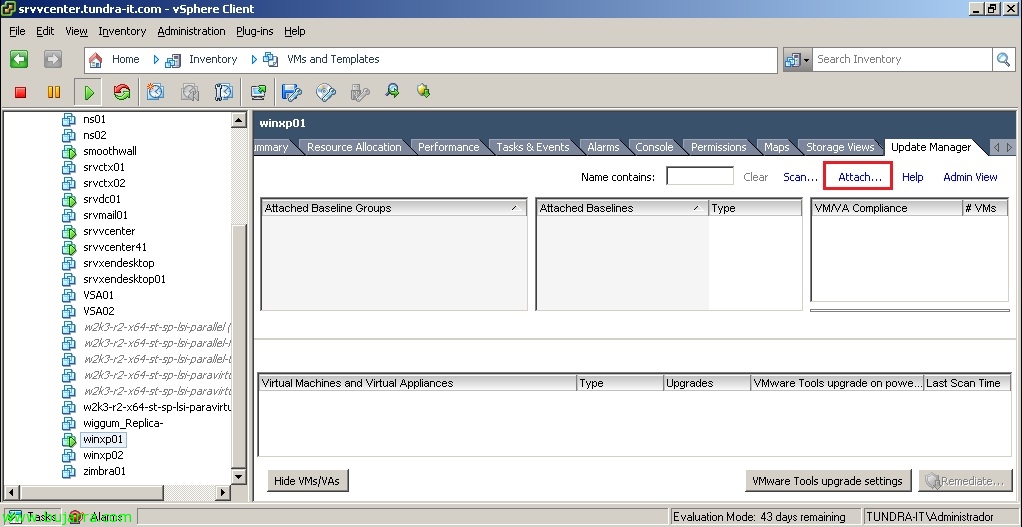Click the Admin View link
The width and height of the screenshot is (1022, 527).
[970, 177]
